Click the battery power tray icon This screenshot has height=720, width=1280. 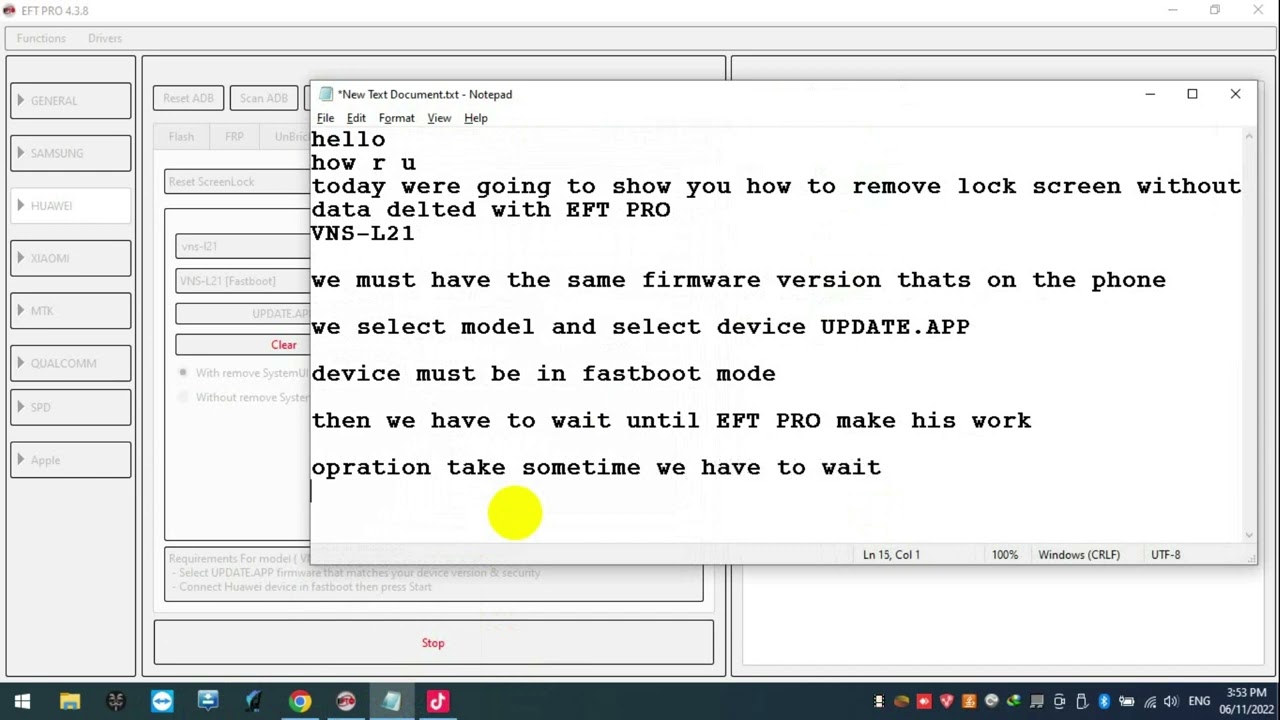pos(1126,701)
